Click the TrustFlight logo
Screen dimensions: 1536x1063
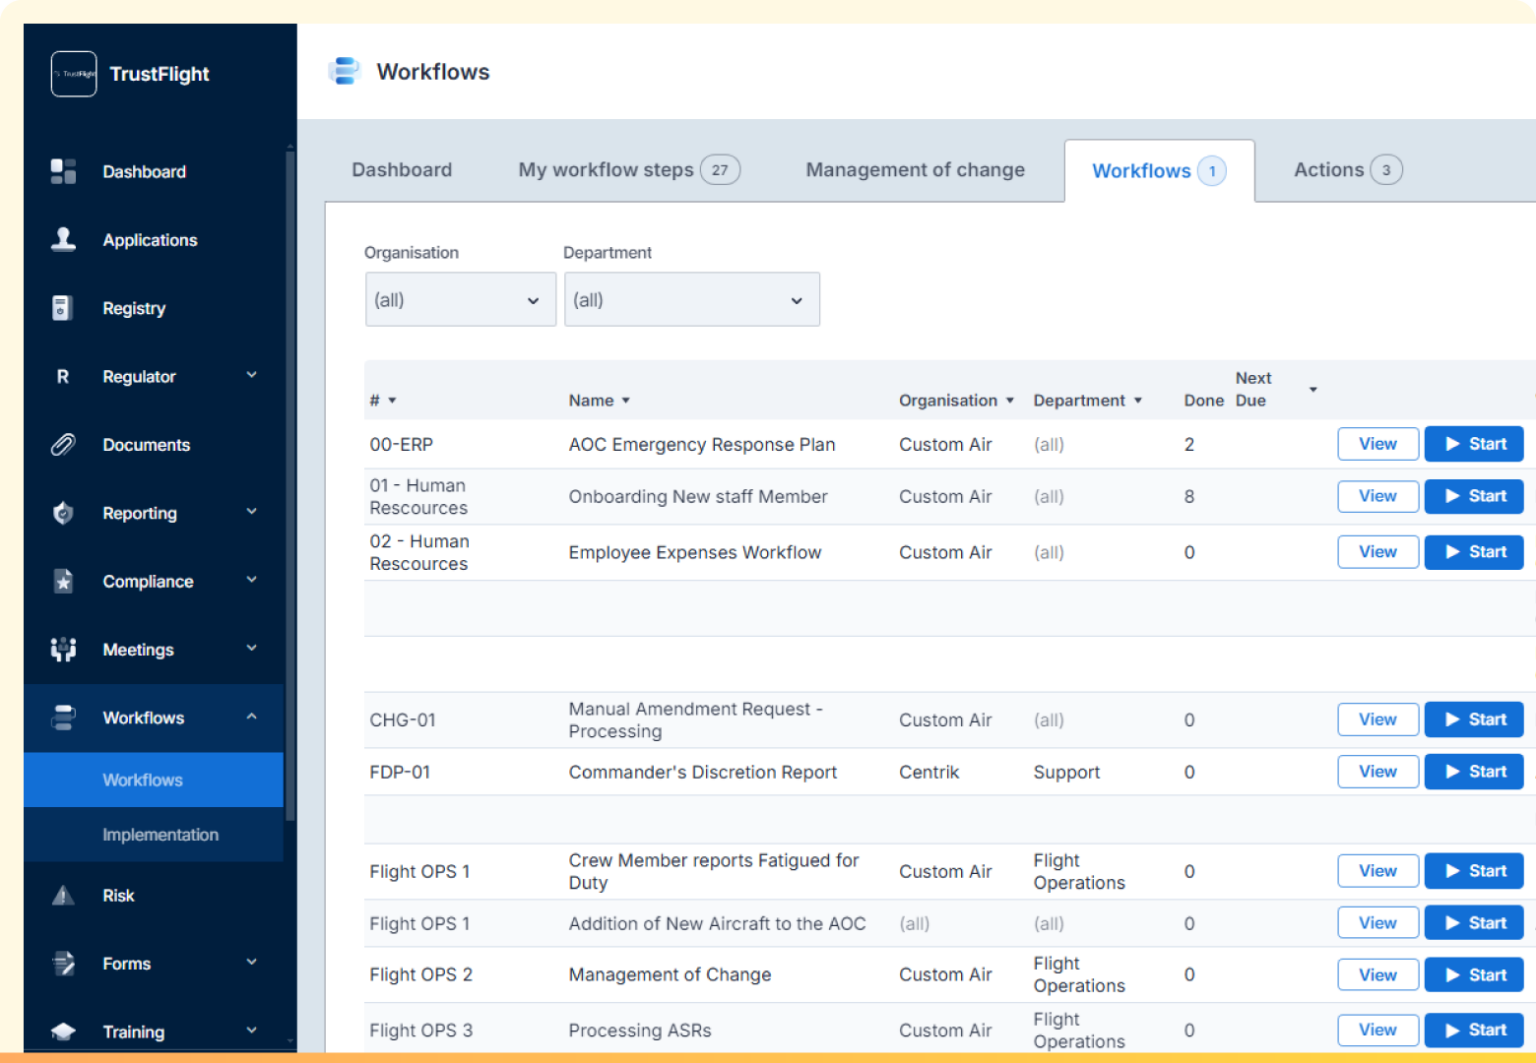click(72, 73)
